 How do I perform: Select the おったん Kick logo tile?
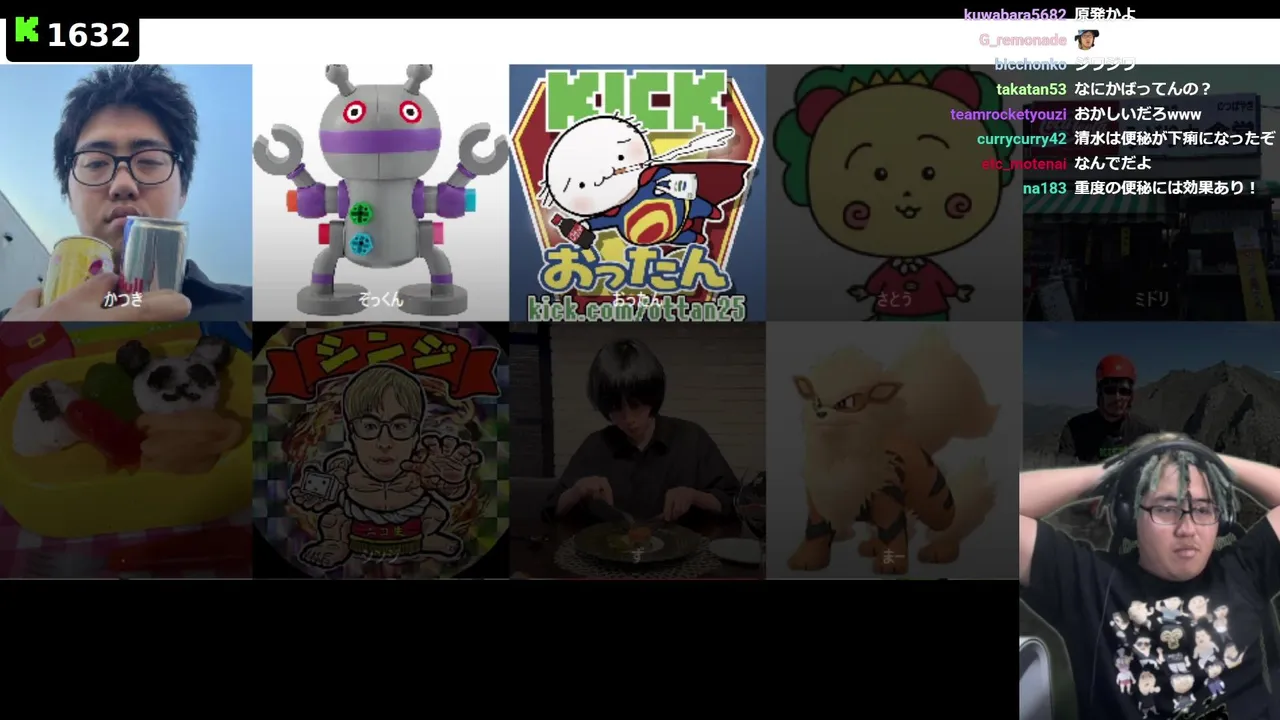(637, 192)
